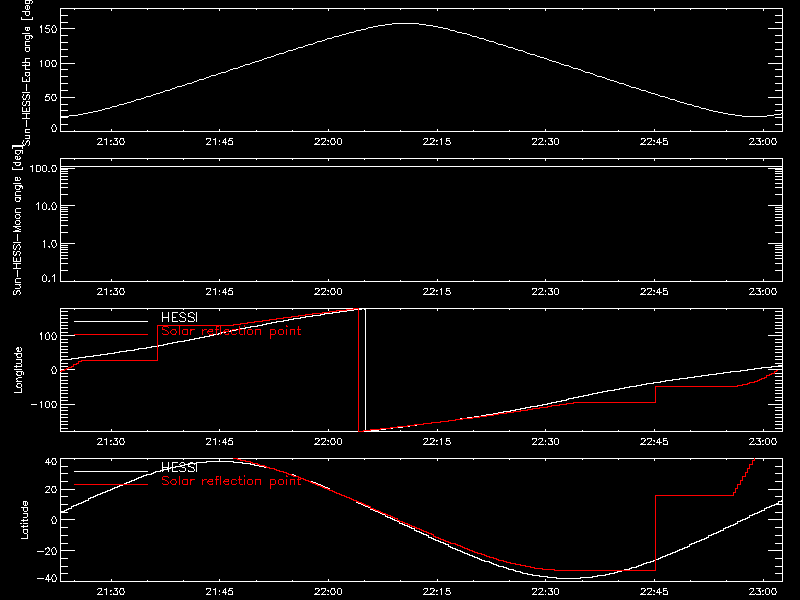800x600 pixels.
Task: Click 22:00 time label under Longitude plot
Action: pyautogui.click(x=328, y=441)
